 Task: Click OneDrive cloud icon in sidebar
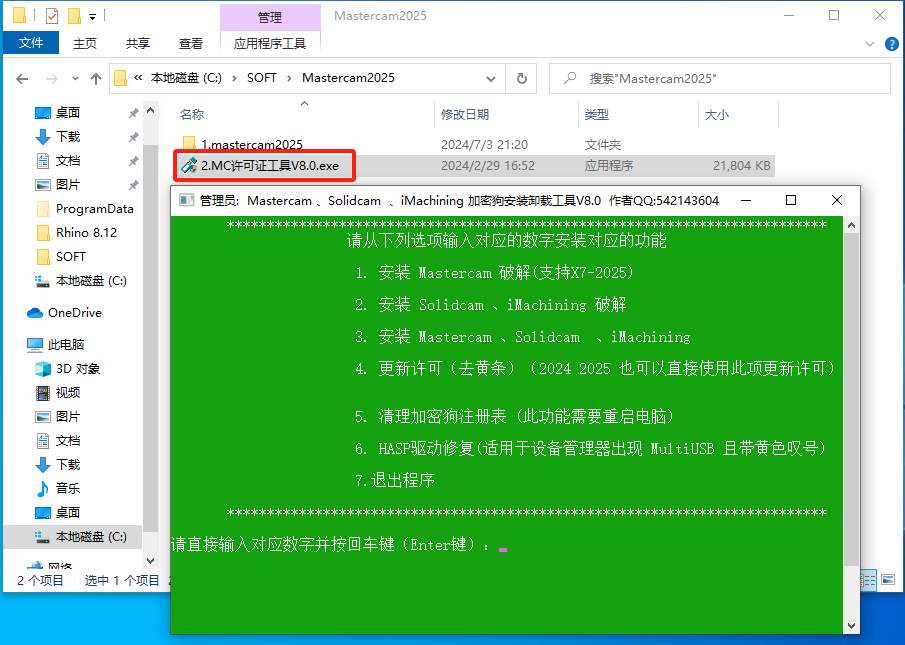pos(35,313)
